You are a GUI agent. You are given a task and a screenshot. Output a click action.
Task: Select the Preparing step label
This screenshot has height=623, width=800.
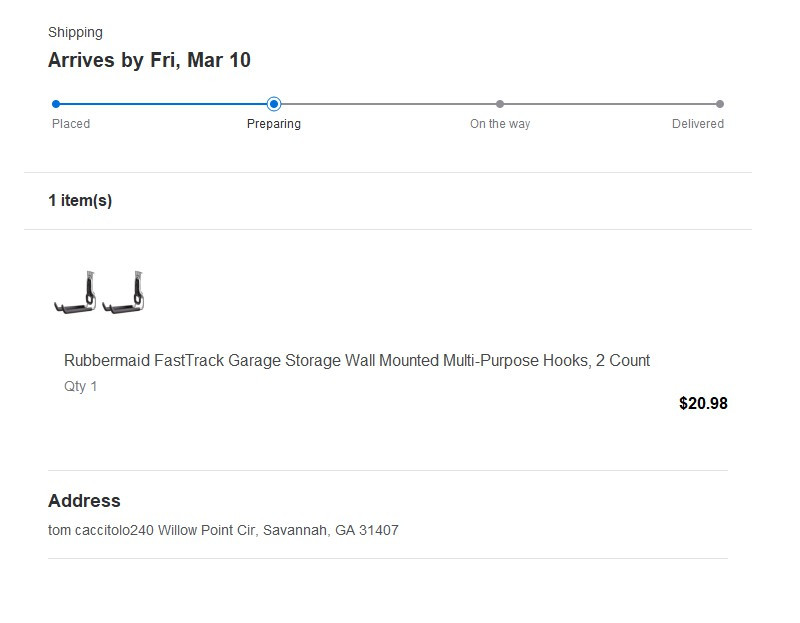(x=274, y=124)
